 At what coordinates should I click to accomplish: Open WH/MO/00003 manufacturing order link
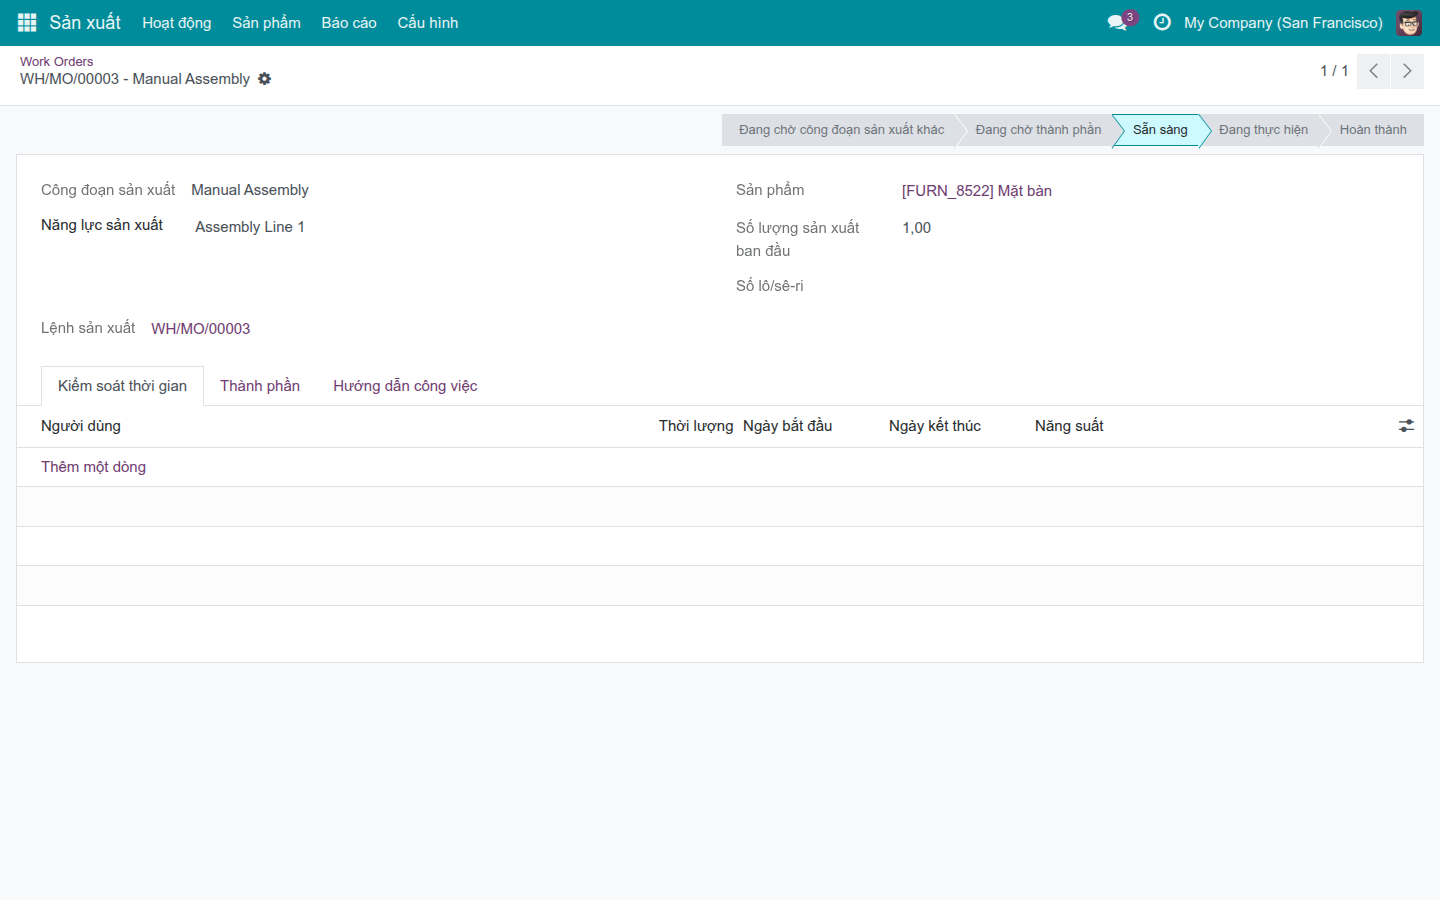pyautogui.click(x=201, y=329)
